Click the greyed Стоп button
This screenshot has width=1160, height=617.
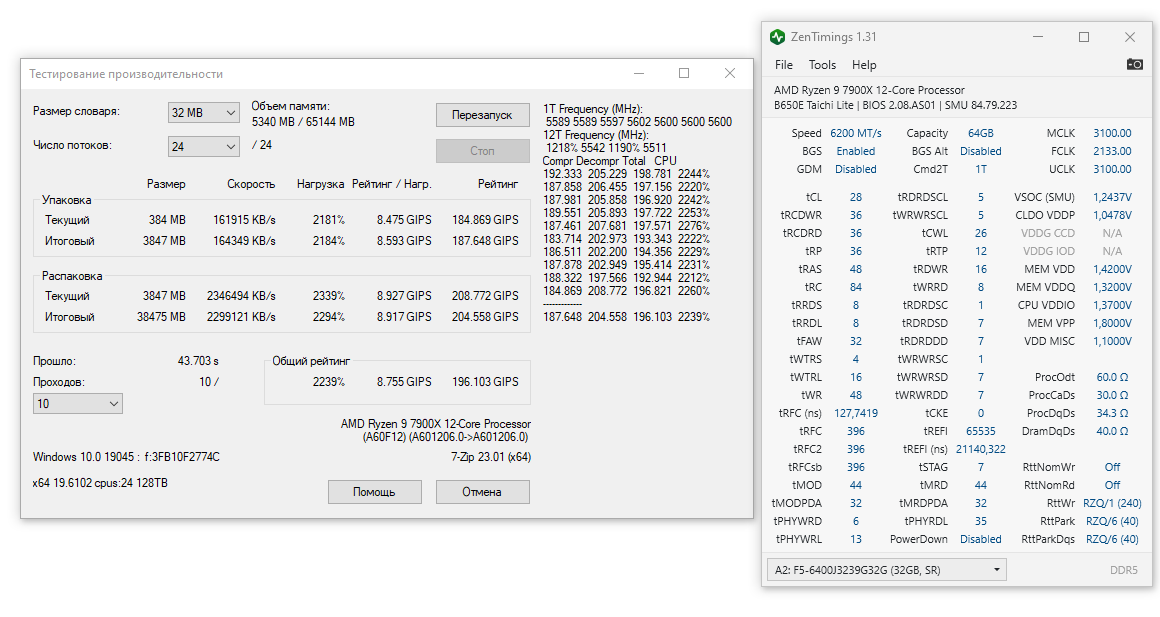point(482,150)
